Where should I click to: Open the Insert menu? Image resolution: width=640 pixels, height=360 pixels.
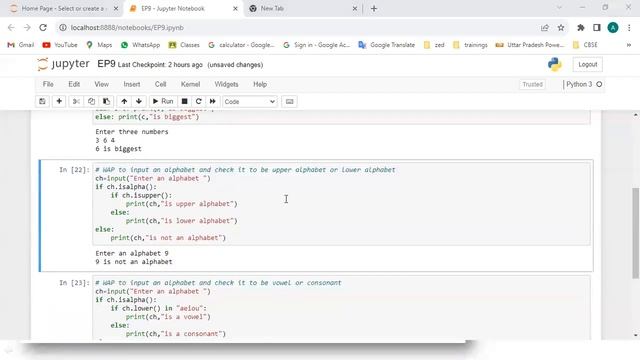pyautogui.click(x=132, y=84)
